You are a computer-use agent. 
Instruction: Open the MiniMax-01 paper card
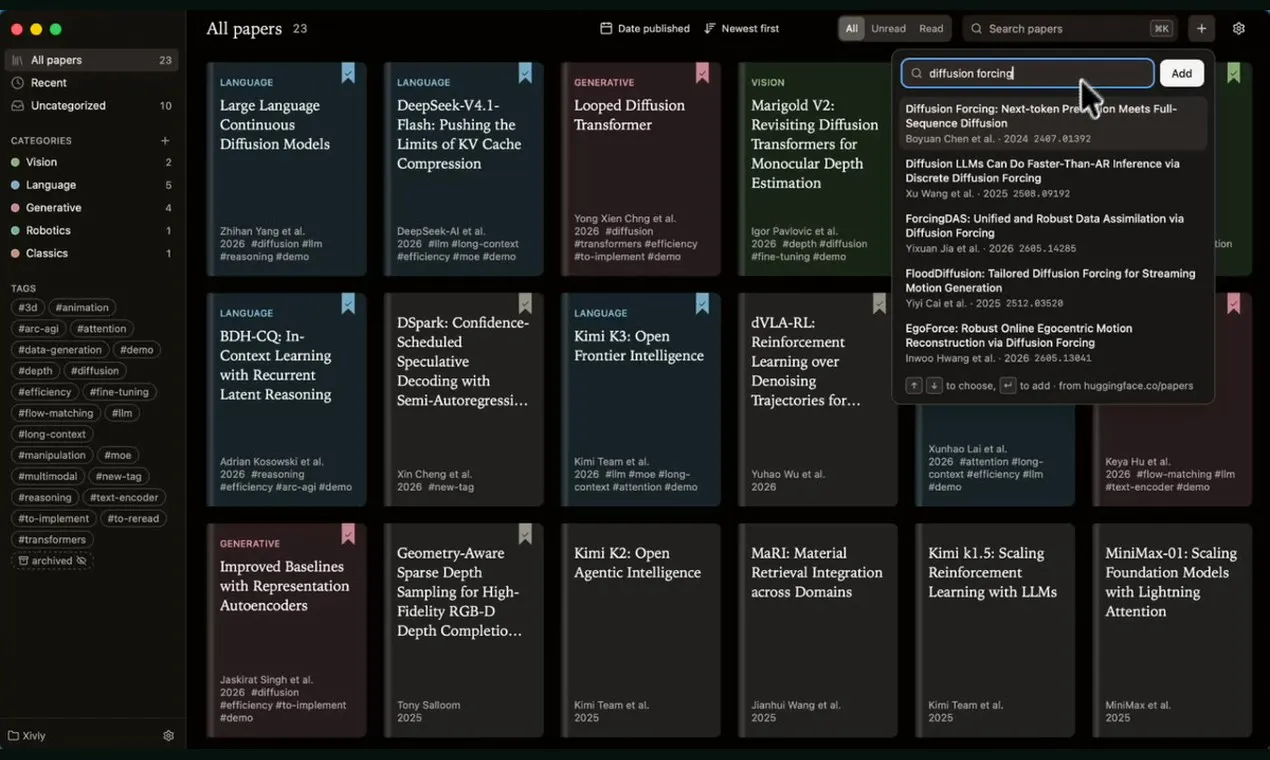pyautogui.click(x=1172, y=631)
